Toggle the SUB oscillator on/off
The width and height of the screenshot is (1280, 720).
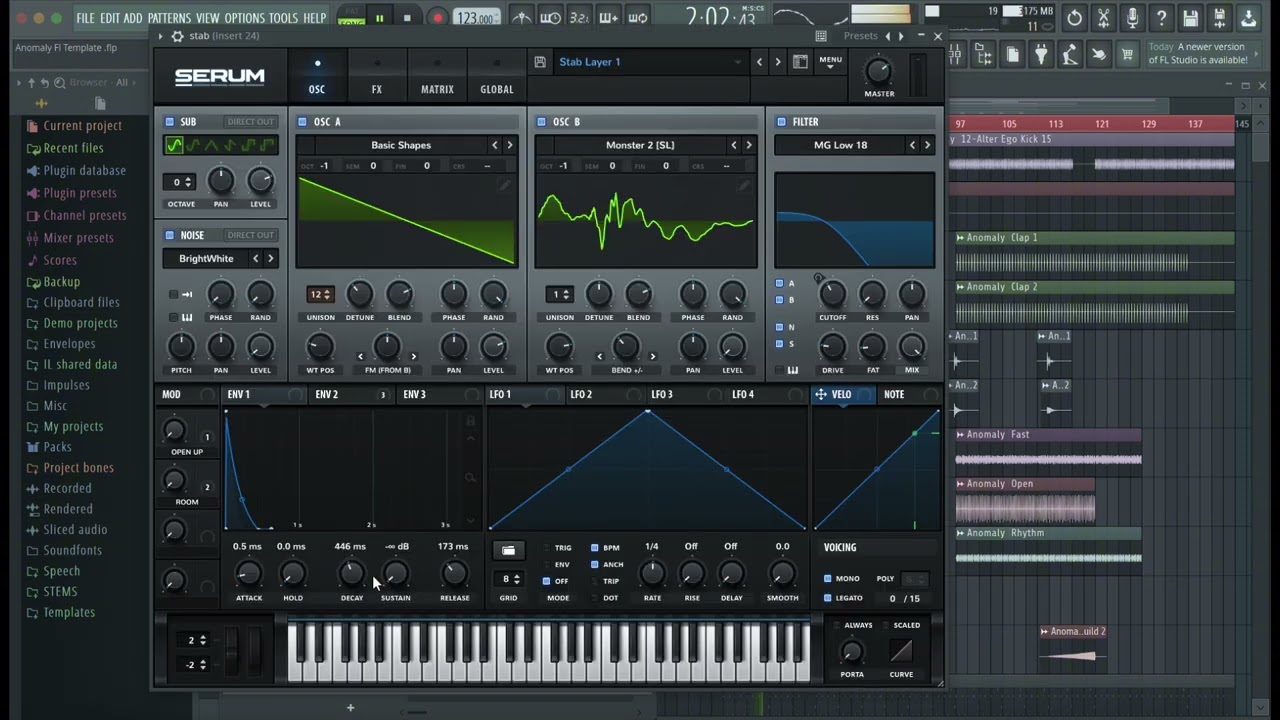pos(169,122)
